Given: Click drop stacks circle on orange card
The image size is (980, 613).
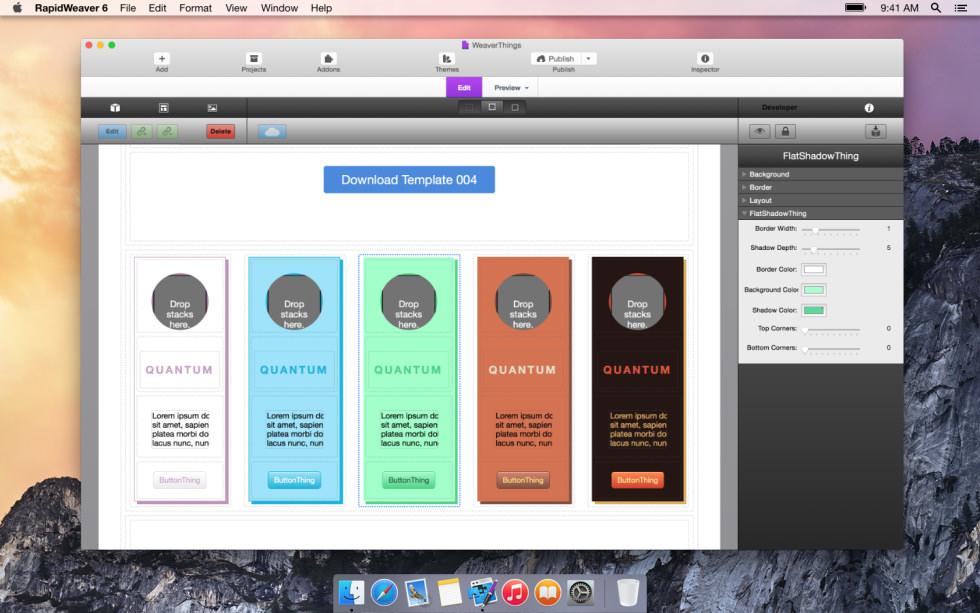Looking at the screenshot, I should (x=523, y=302).
